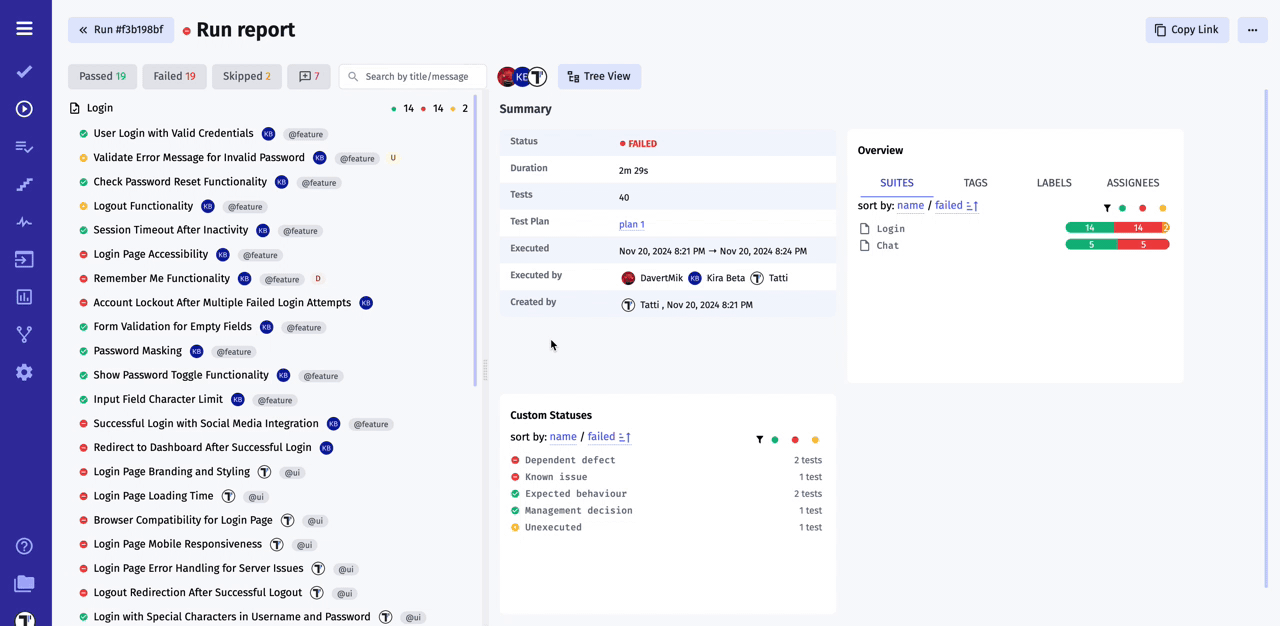Click the Login suite file icon in test list
Image resolution: width=1280 pixels, height=626 pixels.
(x=75, y=108)
